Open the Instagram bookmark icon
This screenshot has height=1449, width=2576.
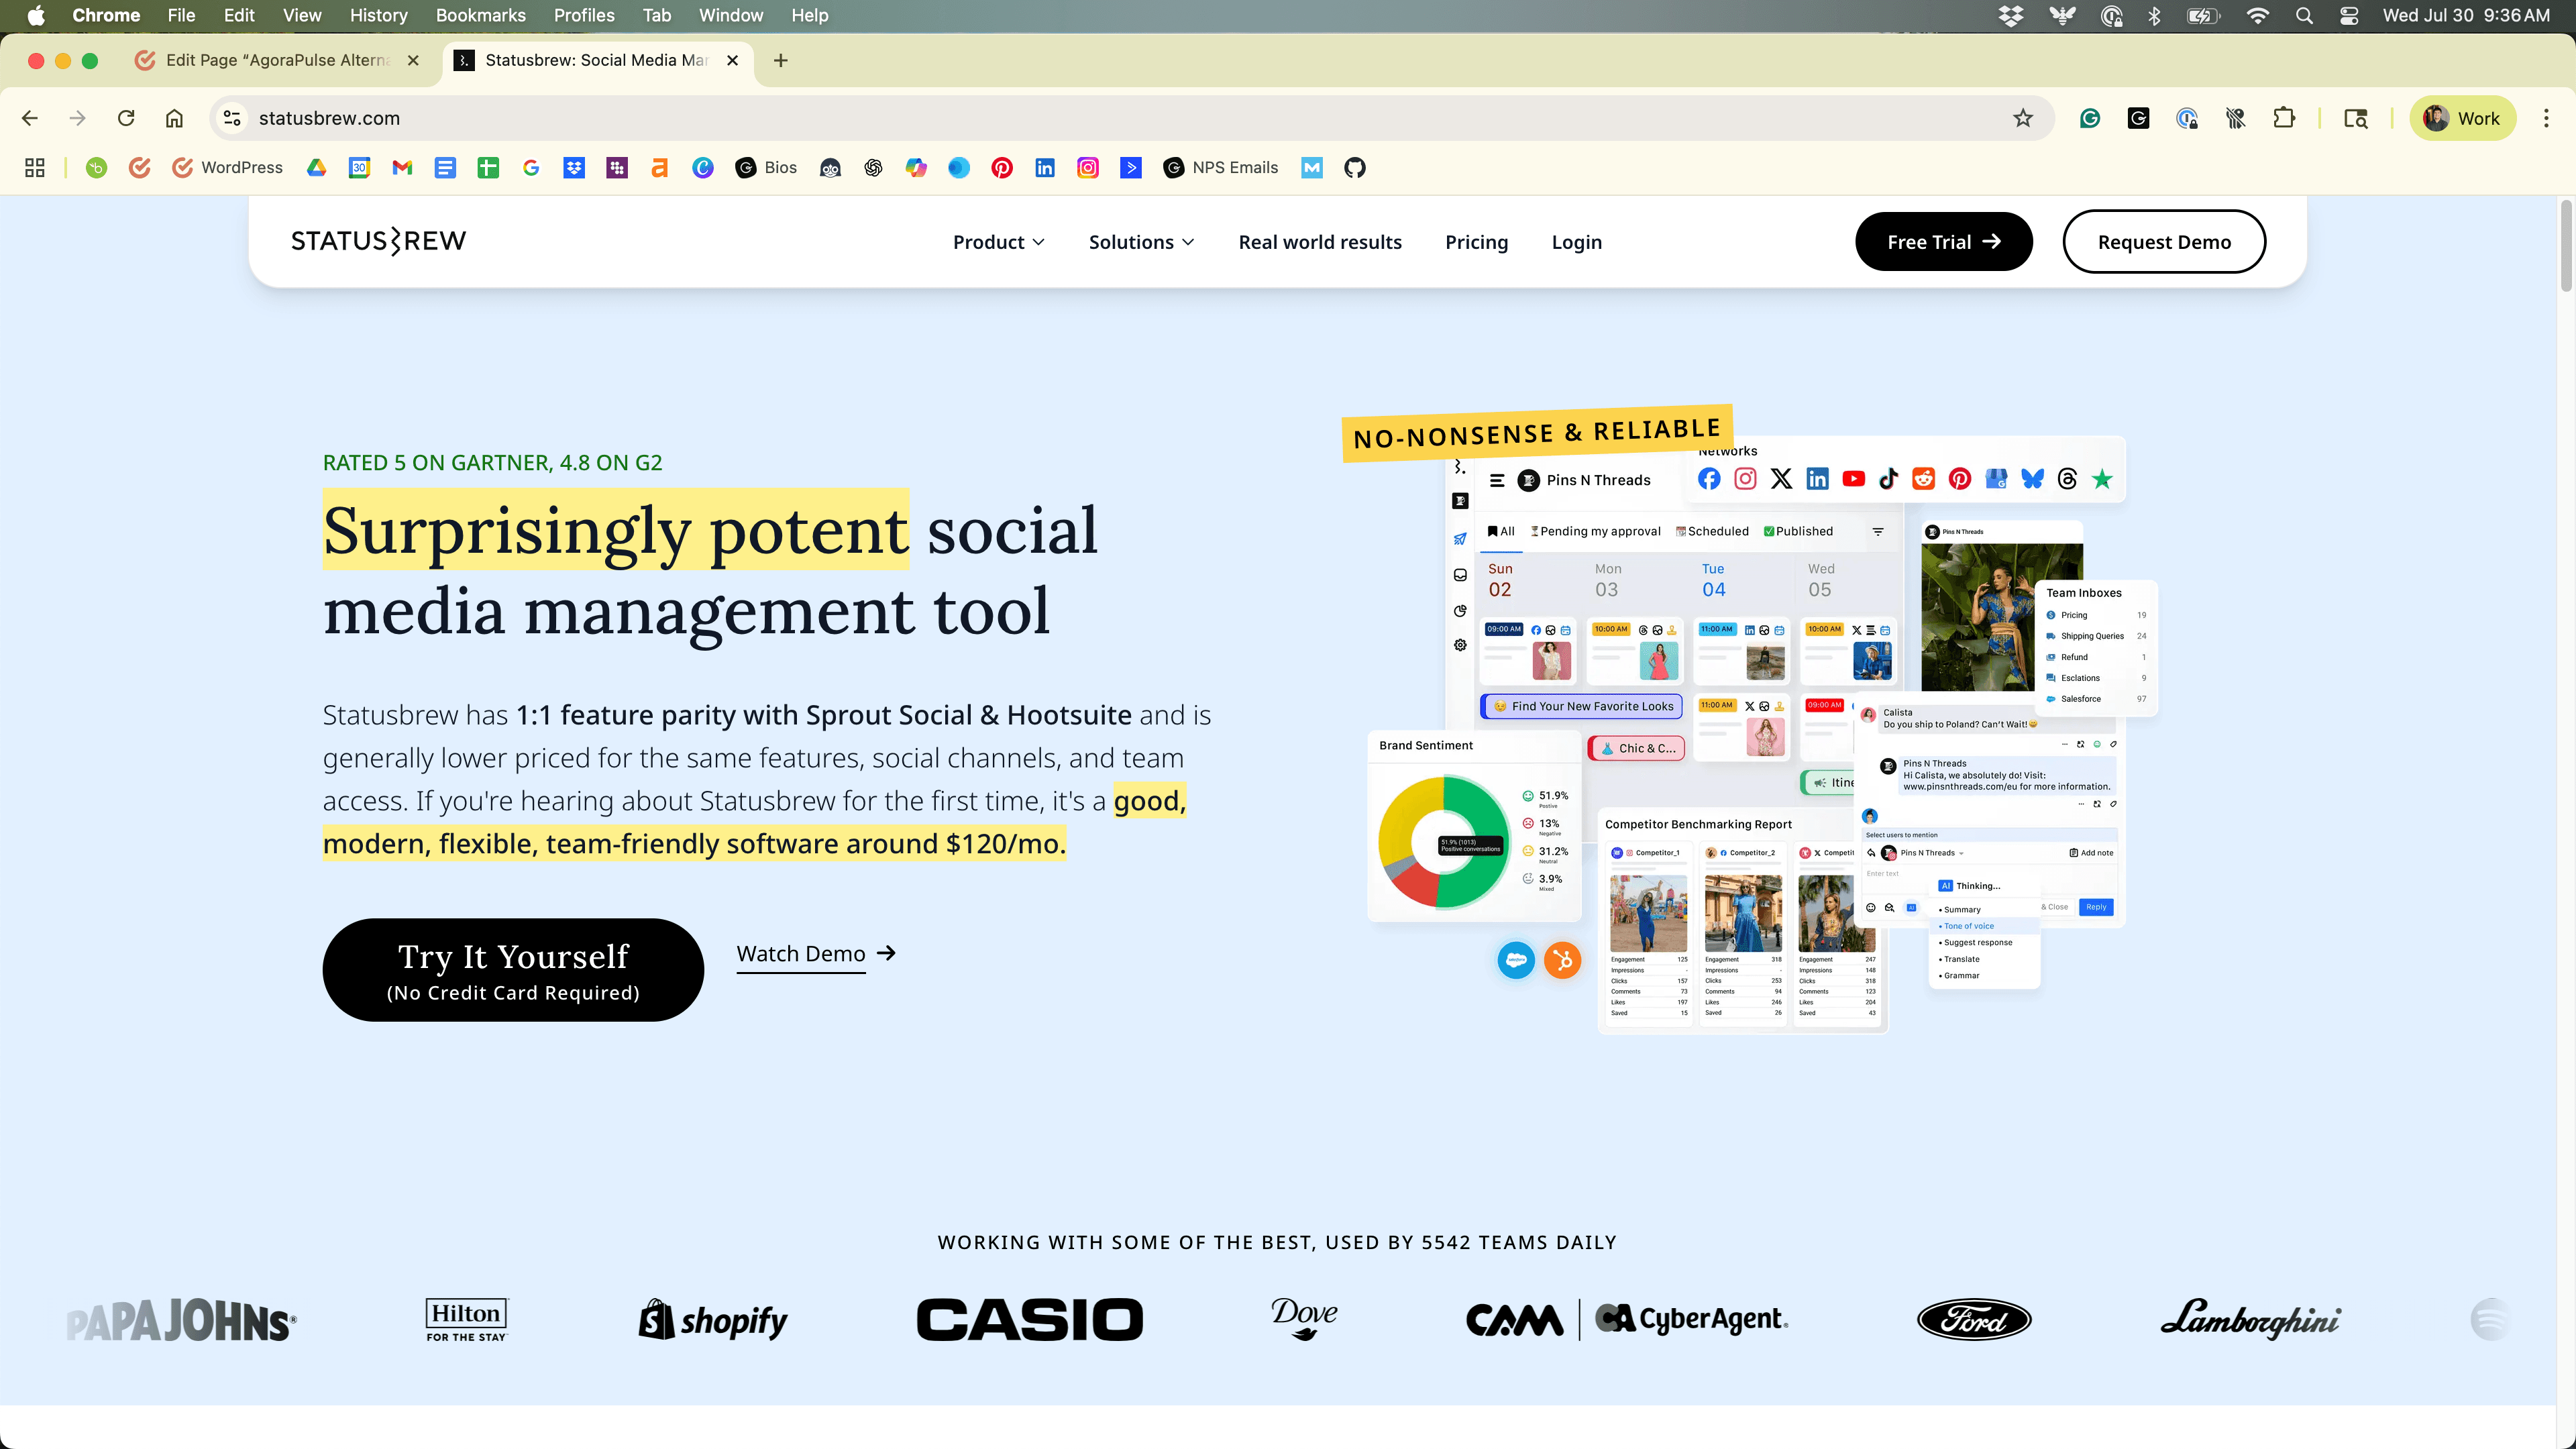click(x=1088, y=168)
